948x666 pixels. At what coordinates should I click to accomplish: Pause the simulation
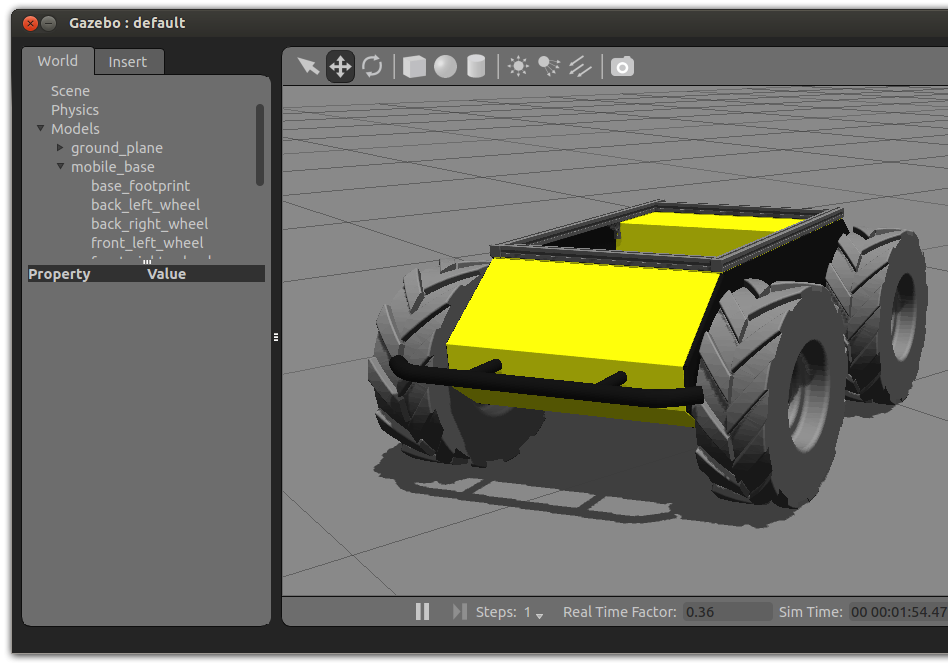click(422, 611)
